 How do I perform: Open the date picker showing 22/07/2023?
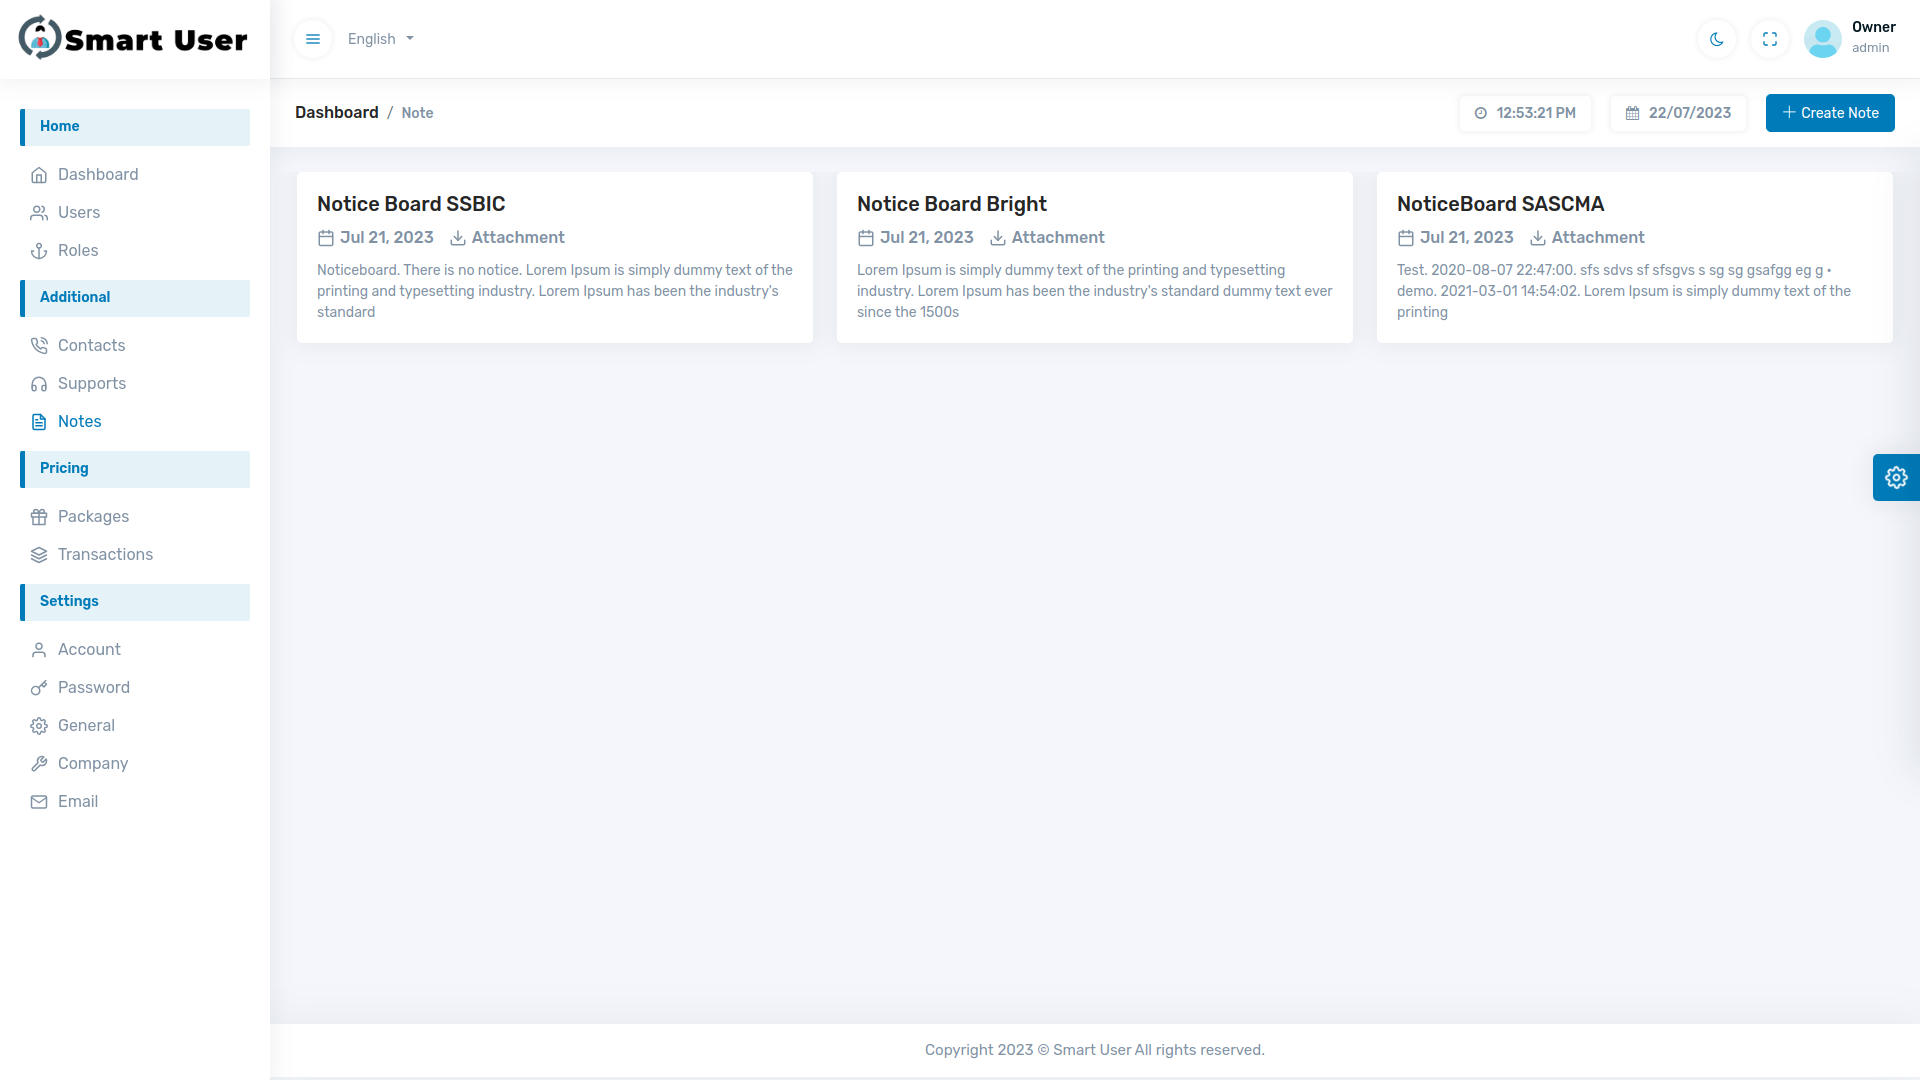click(x=1678, y=113)
